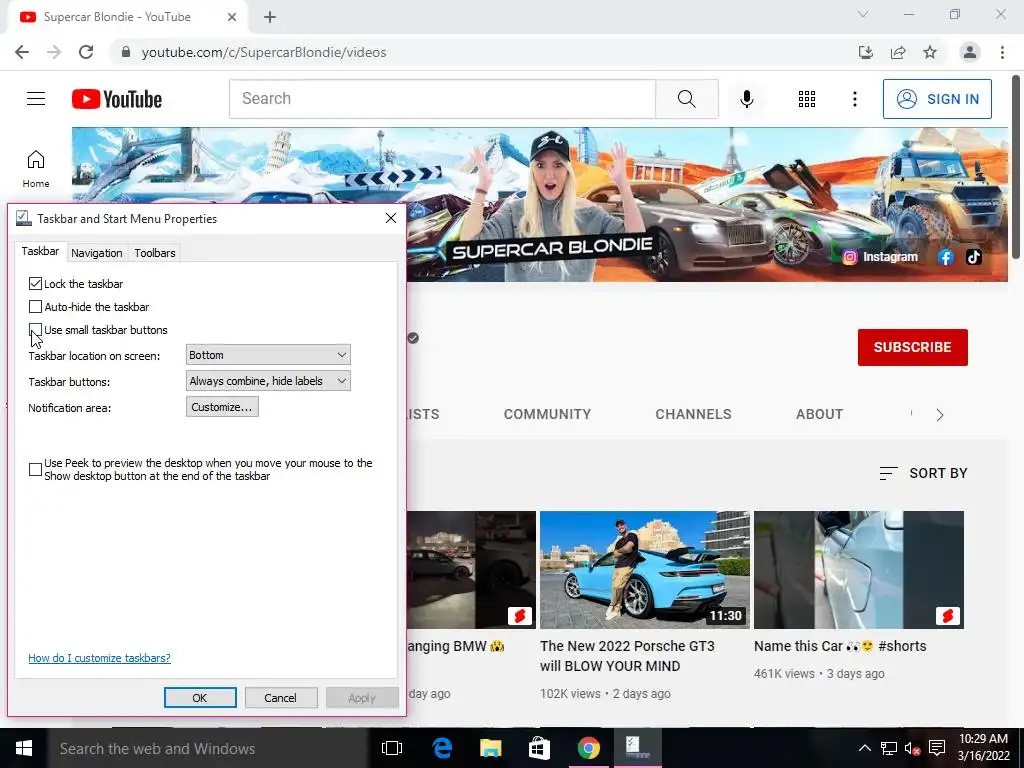Open the Store from the taskbar
Screen dimensions: 1024x768
point(539,748)
